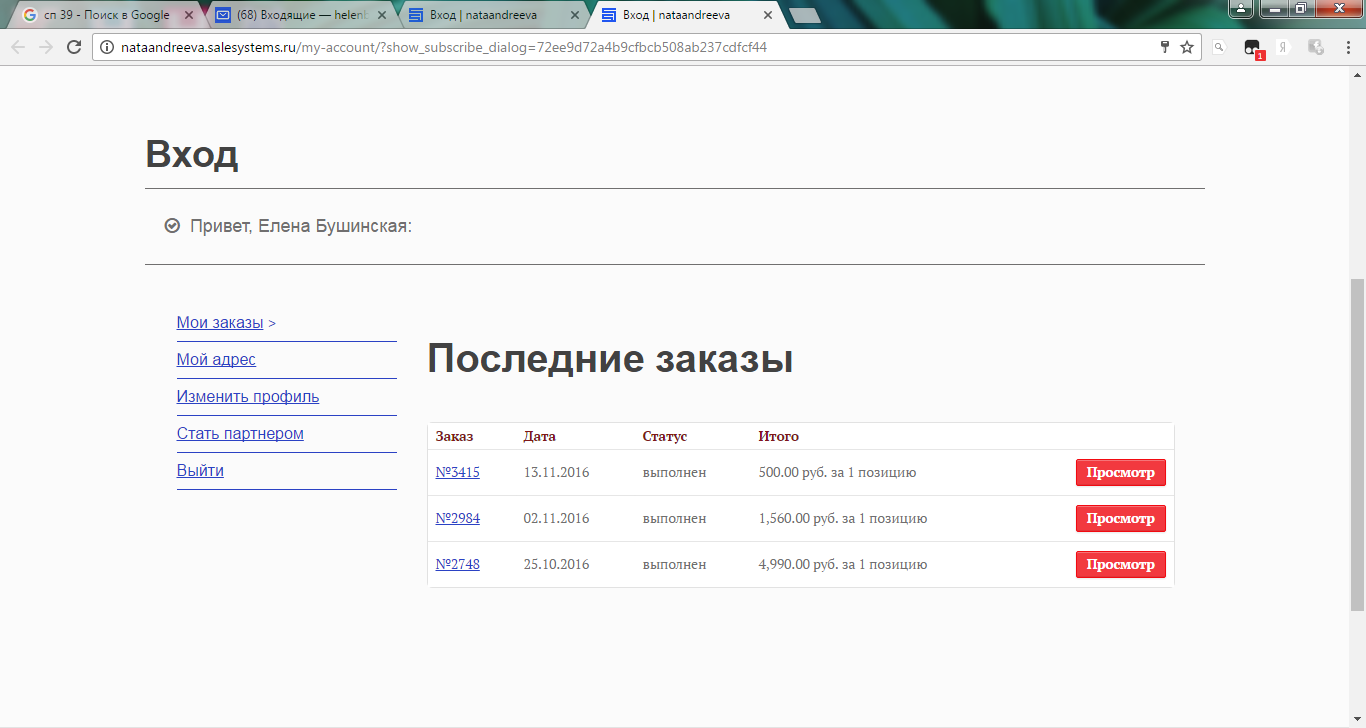Open the saved password key icon
Image resolution: width=1366 pixels, height=728 pixels.
click(x=1164, y=47)
